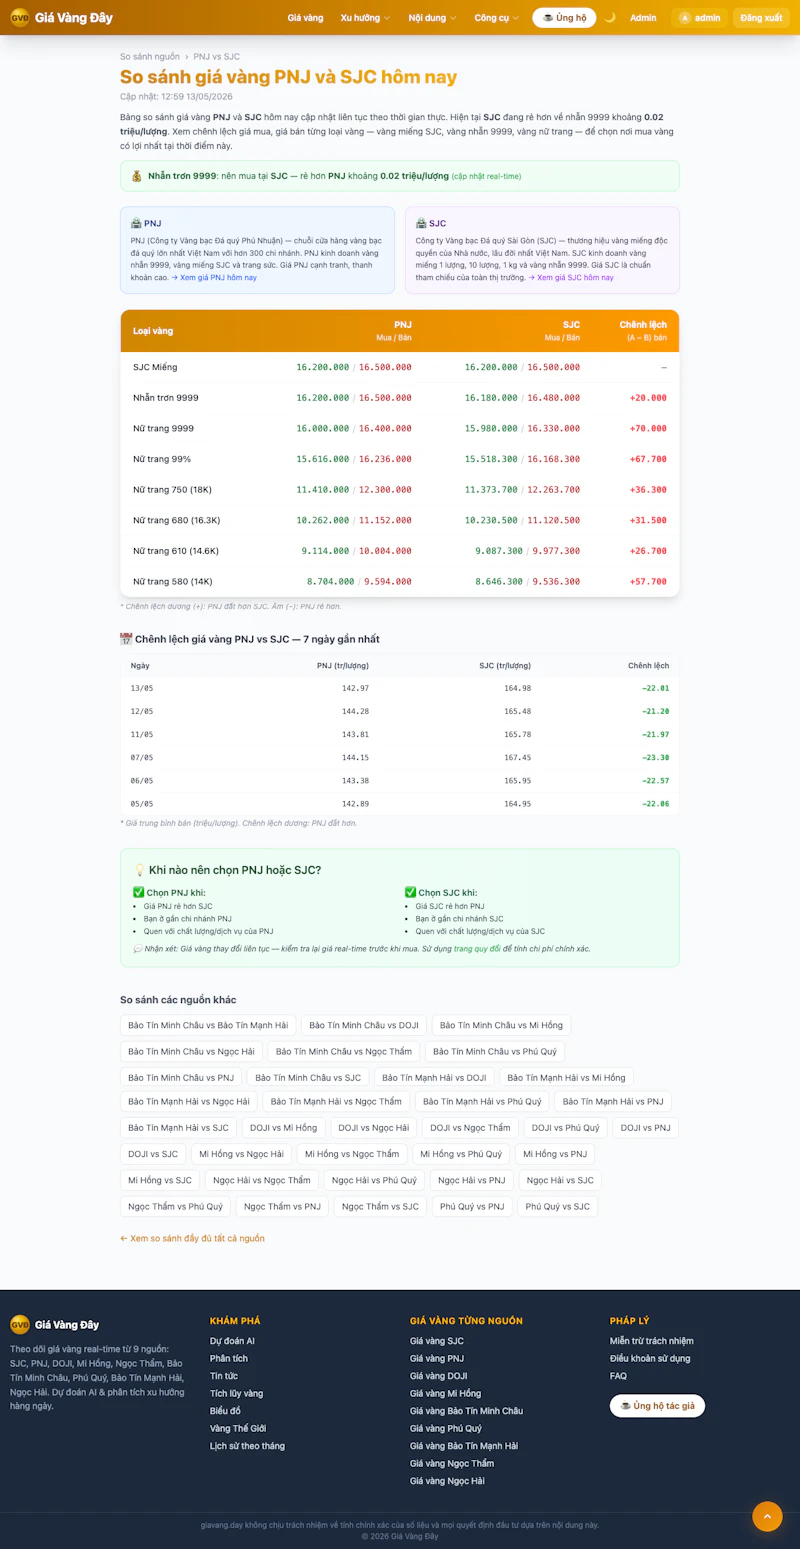Open Giá vàng DOJI footer link
The width and height of the screenshot is (800, 1549).
point(439,1376)
